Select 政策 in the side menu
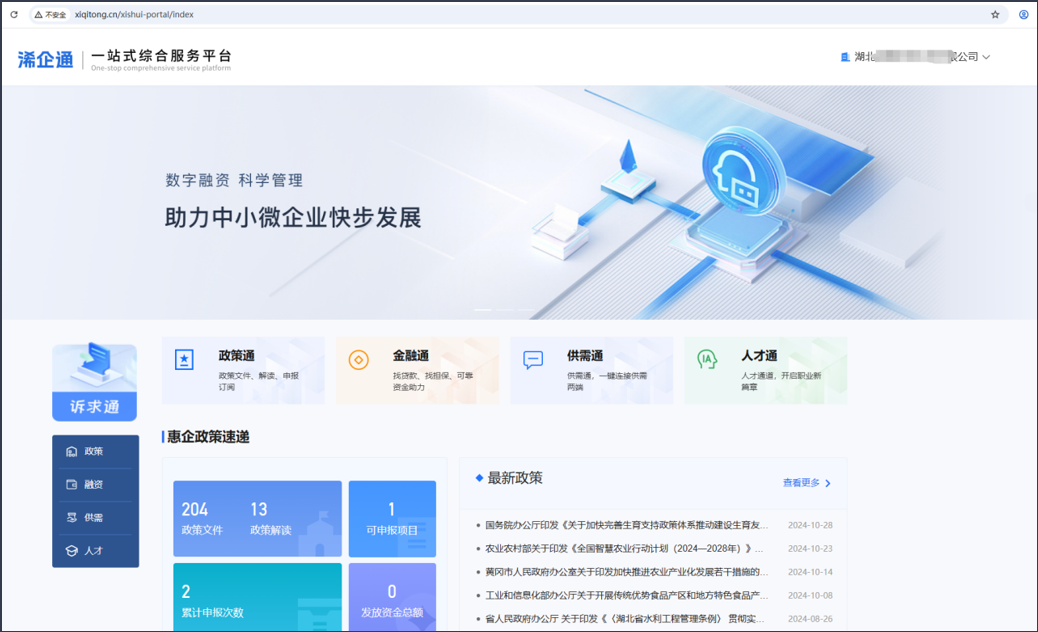 tap(95, 451)
